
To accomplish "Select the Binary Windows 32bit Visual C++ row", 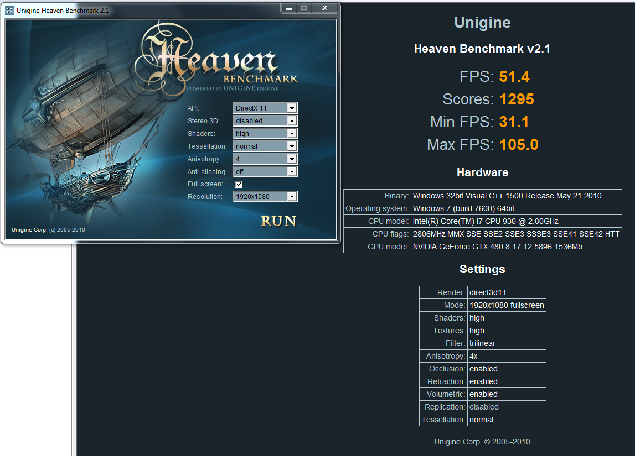I will 482,196.
